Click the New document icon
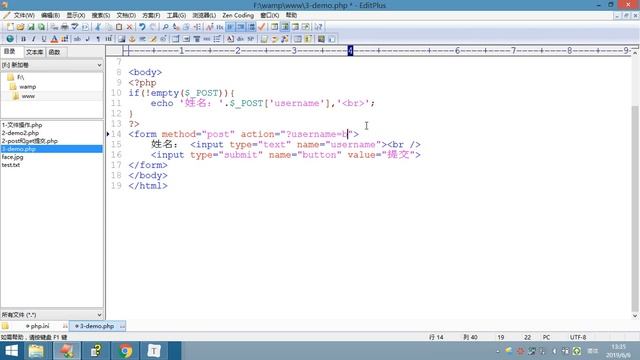This screenshot has width=640, height=360. pos(10,27)
